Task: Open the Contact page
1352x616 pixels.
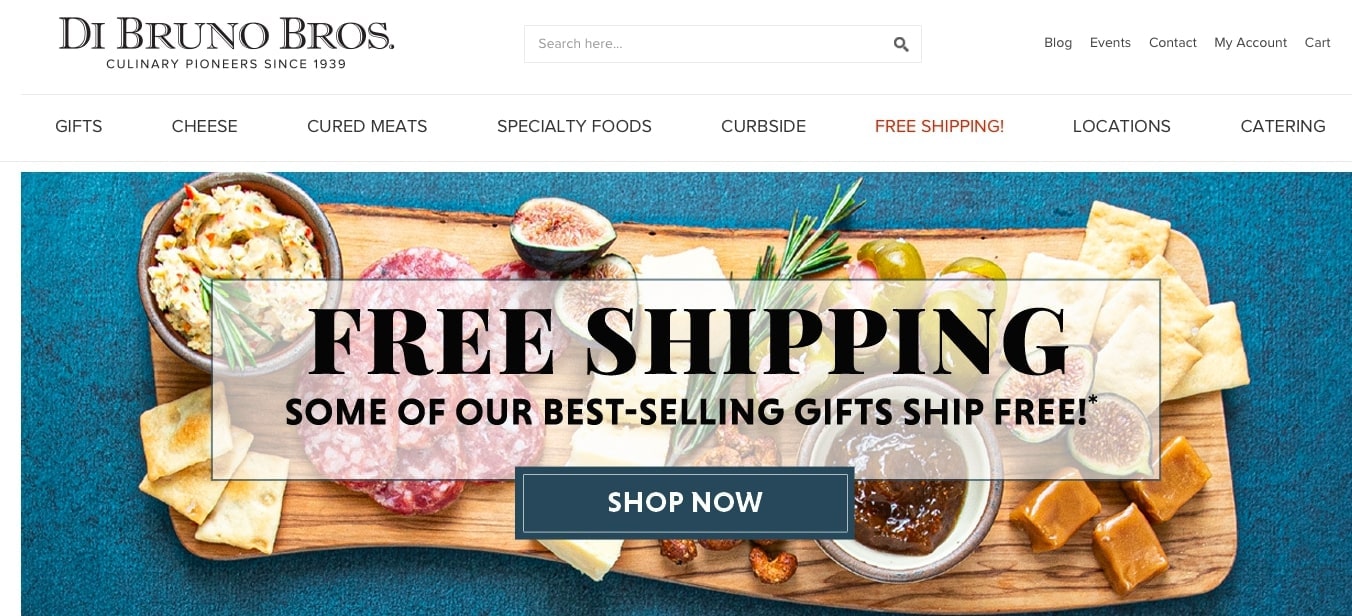Action: tap(1173, 43)
